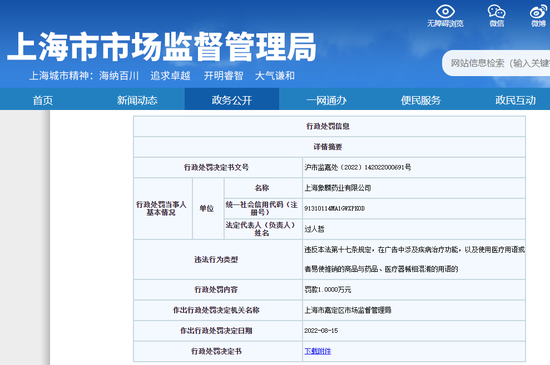Click the 下载附件 download link

[x=318, y=351]
